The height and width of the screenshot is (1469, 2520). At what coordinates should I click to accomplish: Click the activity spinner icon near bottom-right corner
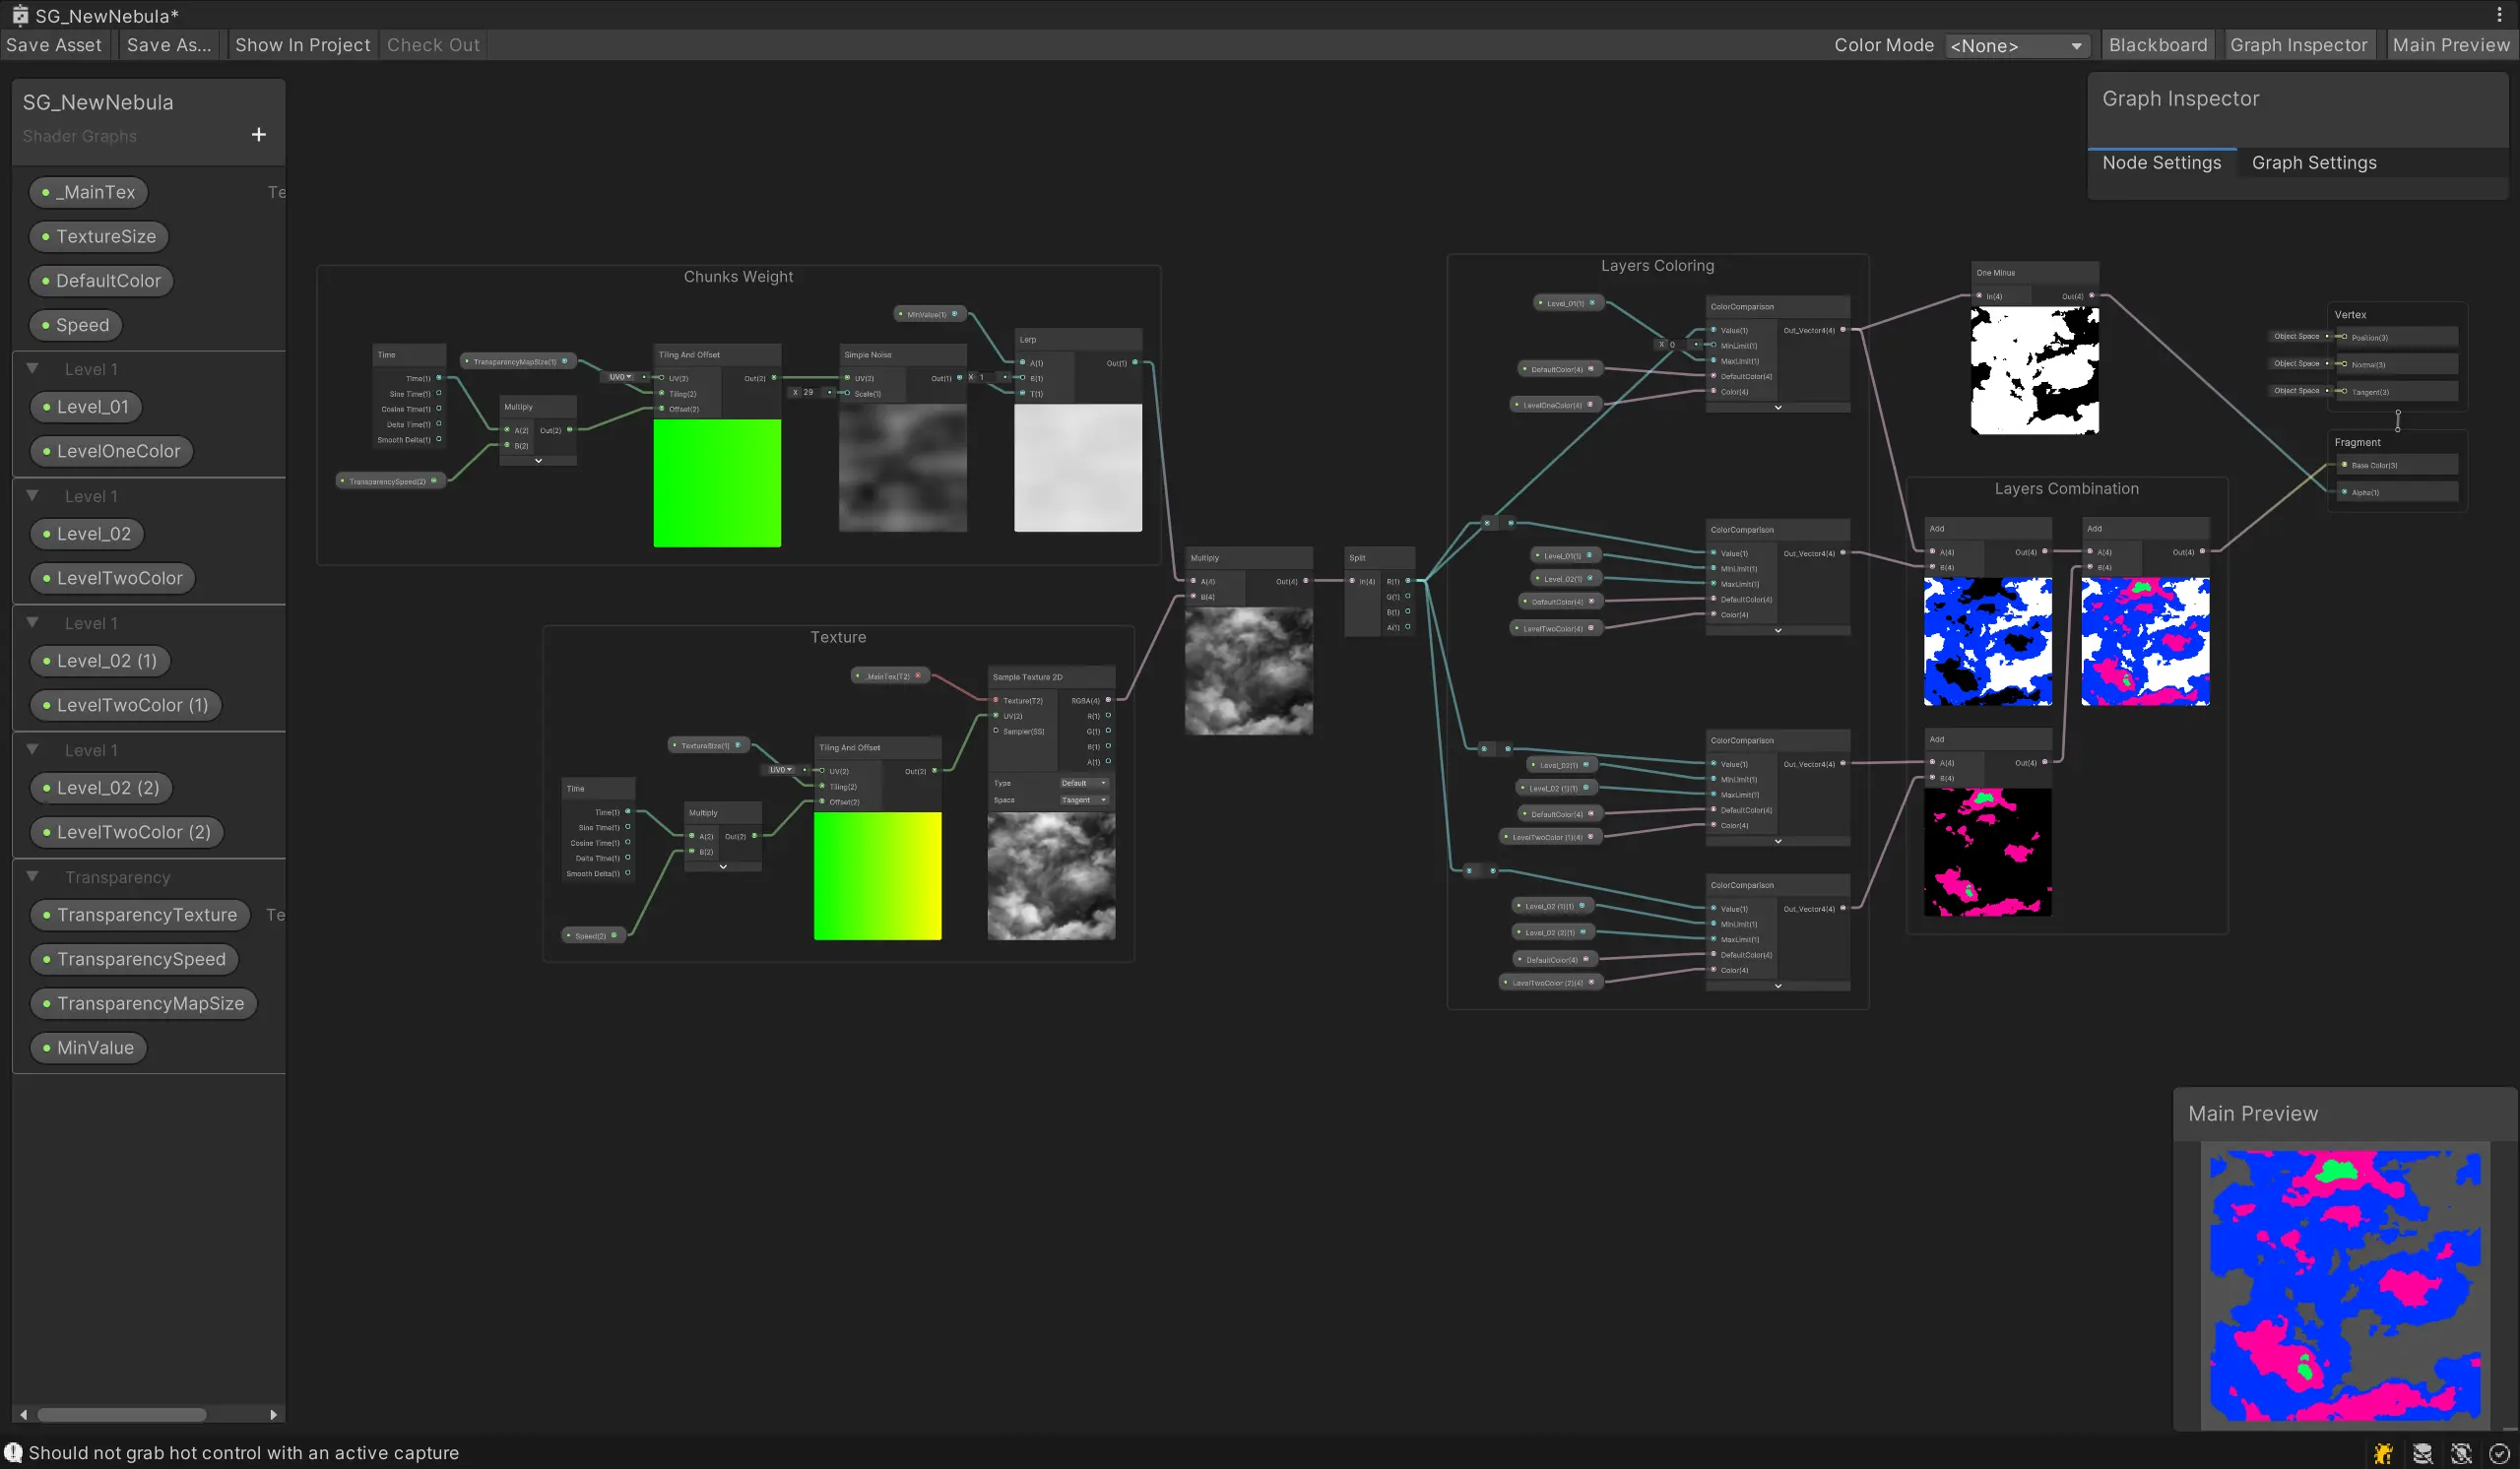tap(2459, 1453)
